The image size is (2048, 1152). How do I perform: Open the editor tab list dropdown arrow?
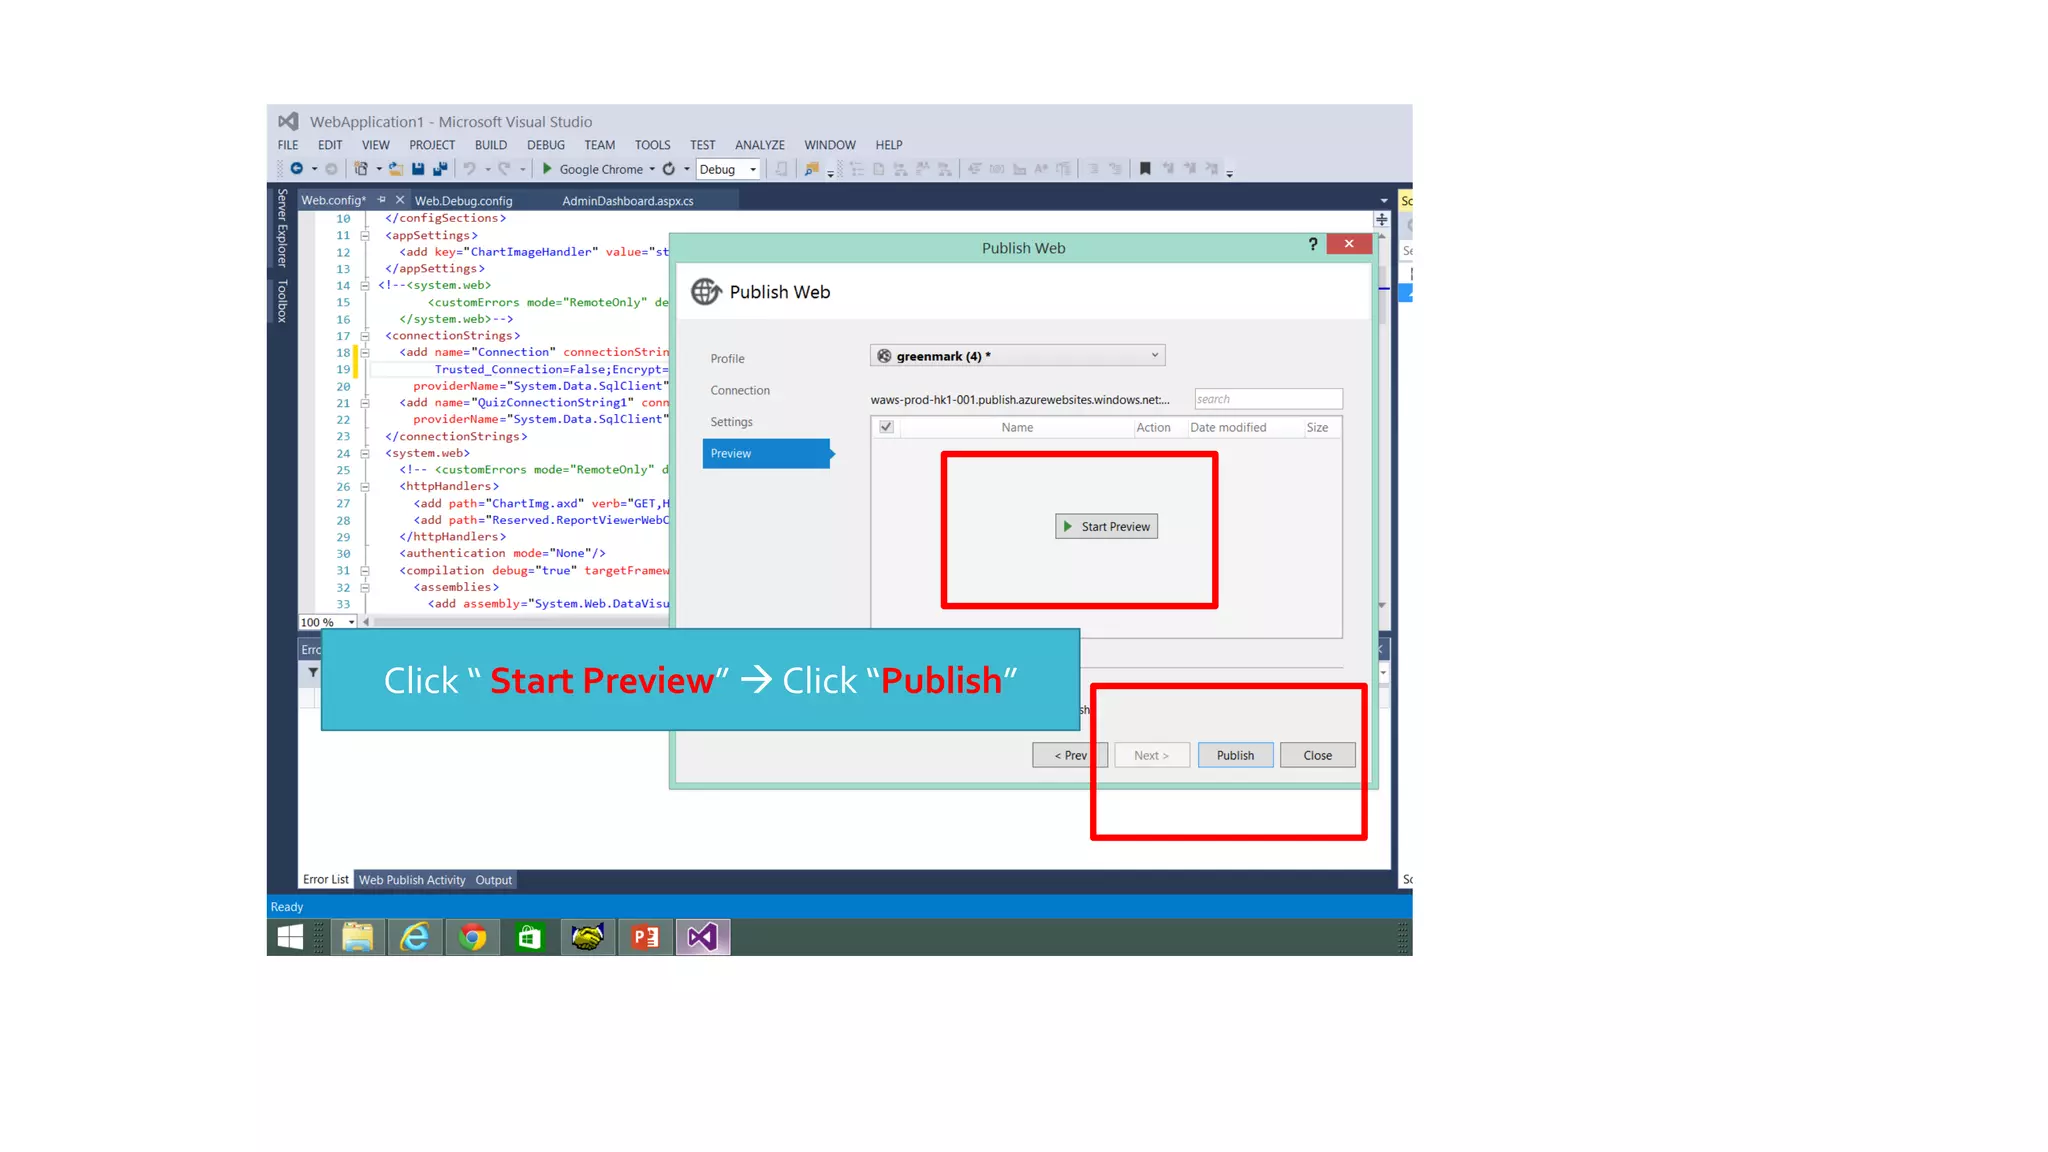[1384, 201]
